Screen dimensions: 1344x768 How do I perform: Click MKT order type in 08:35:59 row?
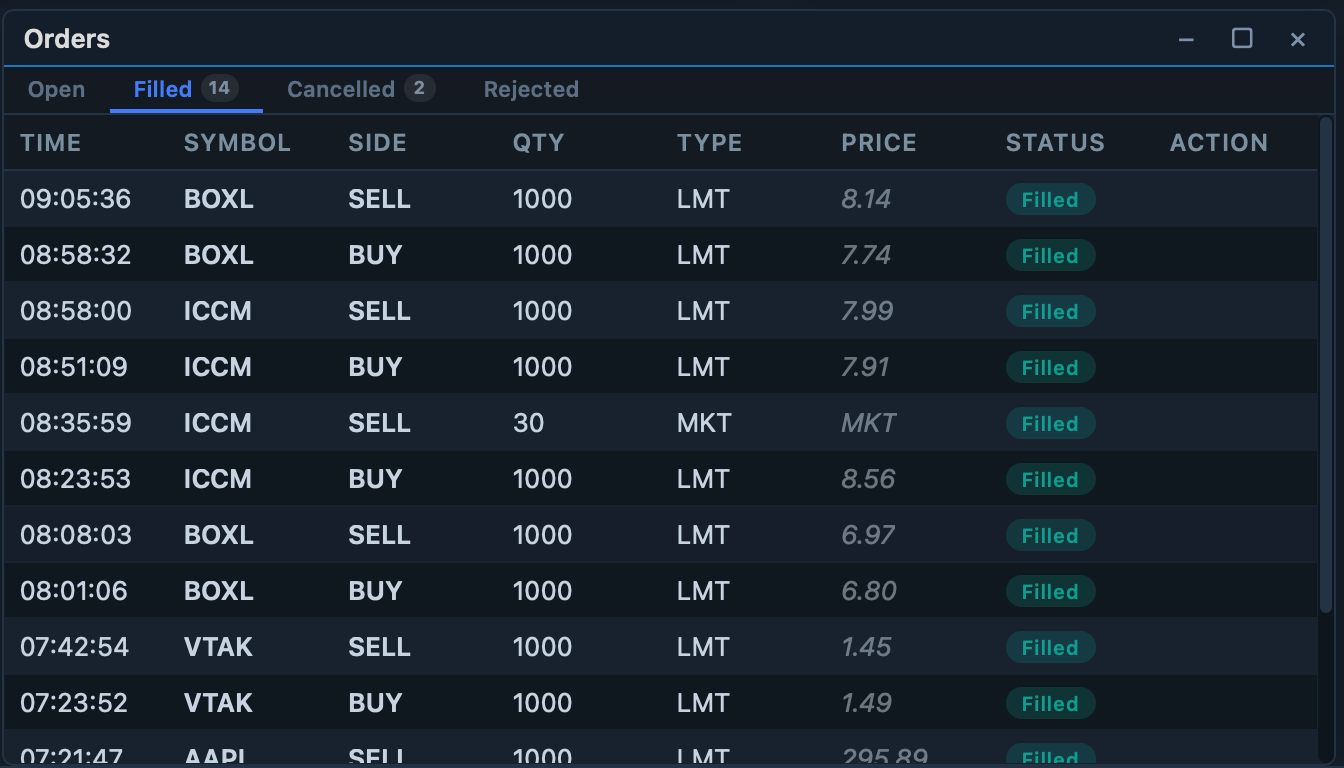tap(704, 423)
